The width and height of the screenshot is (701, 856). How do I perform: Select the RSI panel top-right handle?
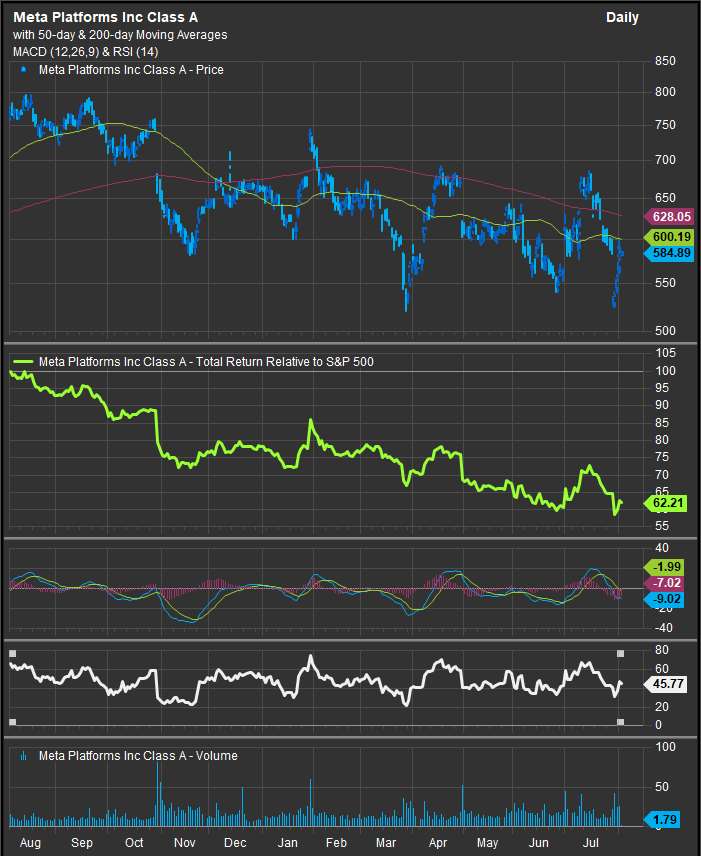point(620,653)
